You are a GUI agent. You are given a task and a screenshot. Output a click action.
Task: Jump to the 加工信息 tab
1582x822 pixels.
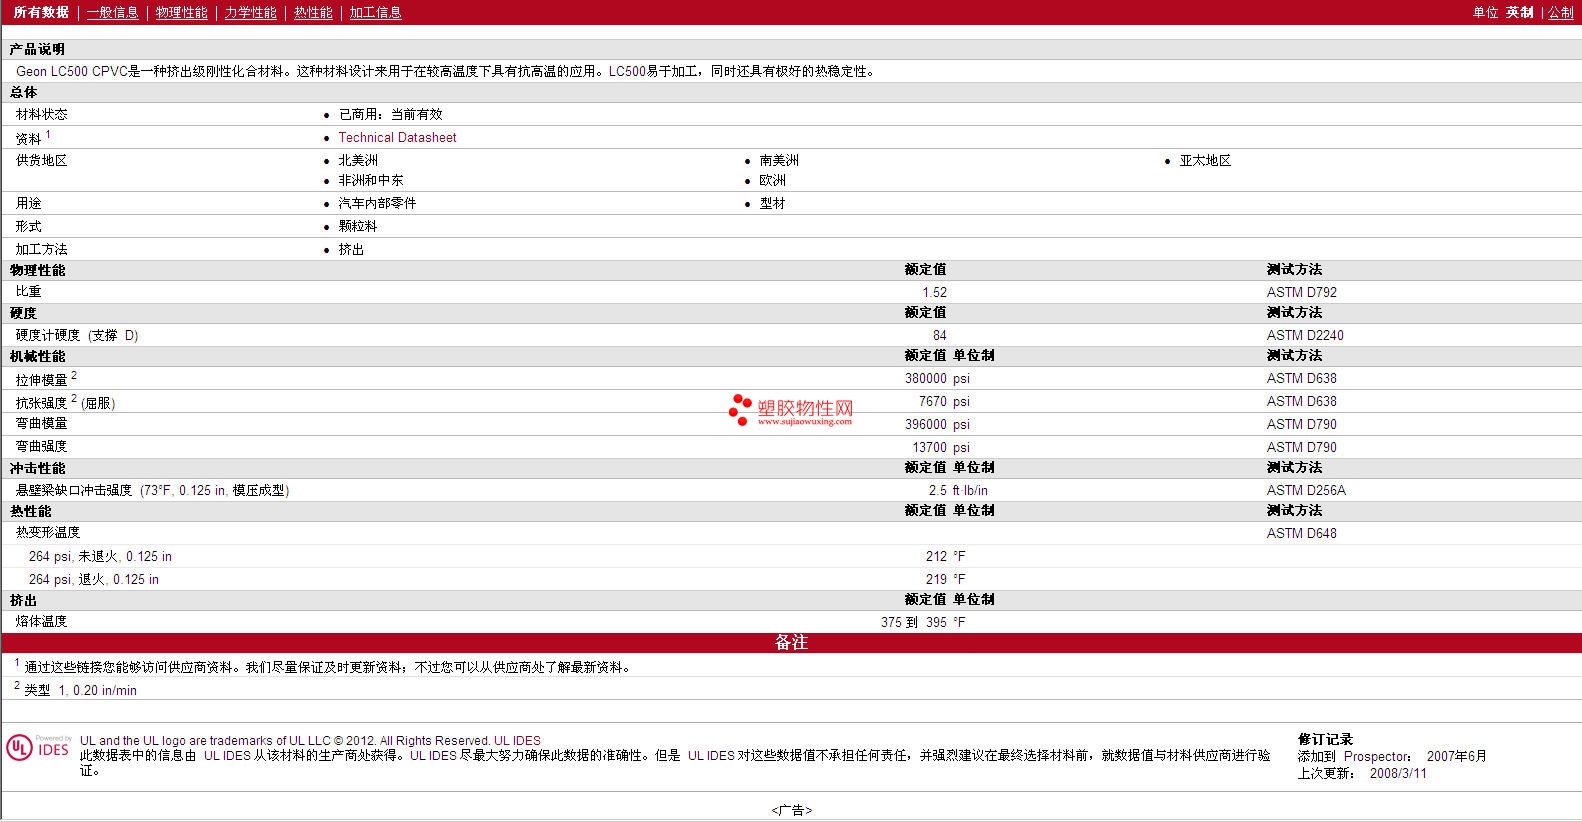(x=375, y=12)
